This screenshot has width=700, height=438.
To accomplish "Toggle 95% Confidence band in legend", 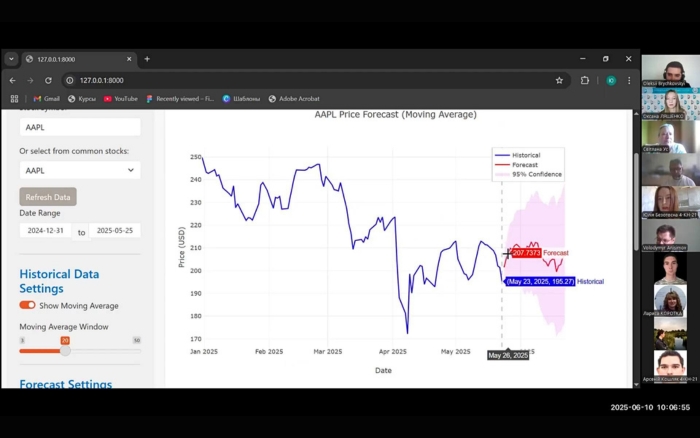I will pyautogui.click(x=536, y=174).
